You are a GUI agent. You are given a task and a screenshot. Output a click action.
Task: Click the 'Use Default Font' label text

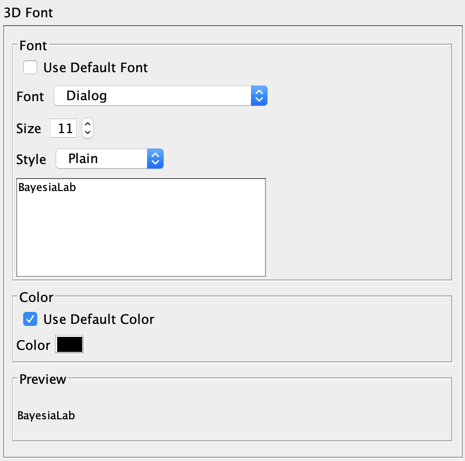coord(95,68)
